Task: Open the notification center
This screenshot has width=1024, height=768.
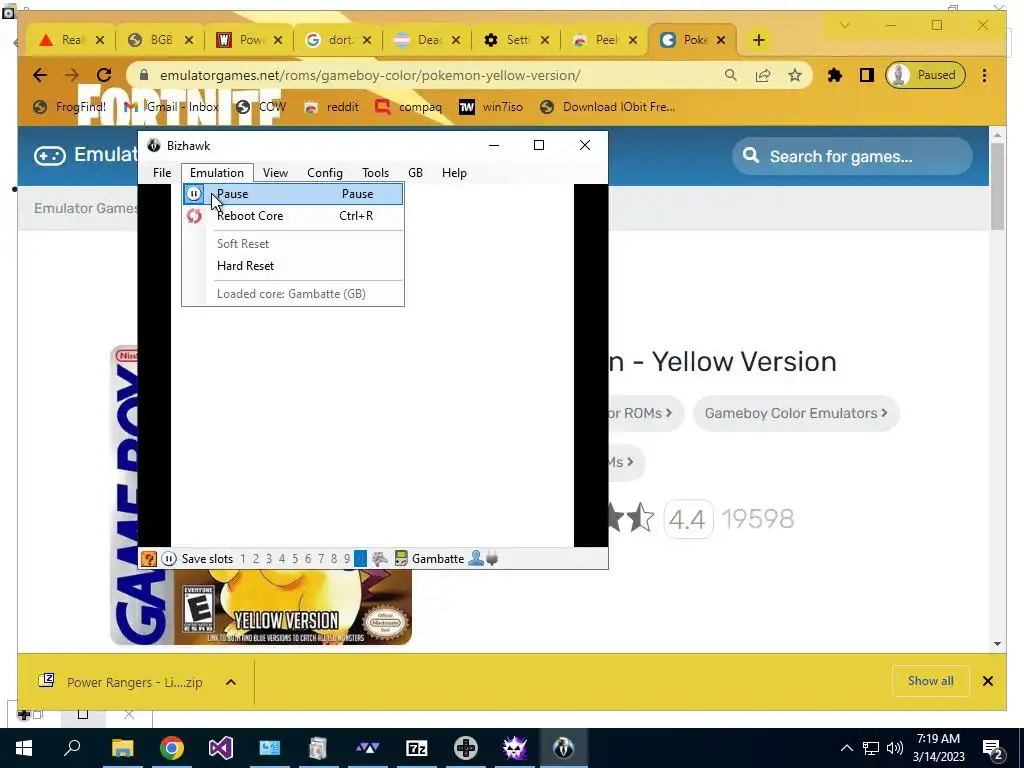Action: 993,749
